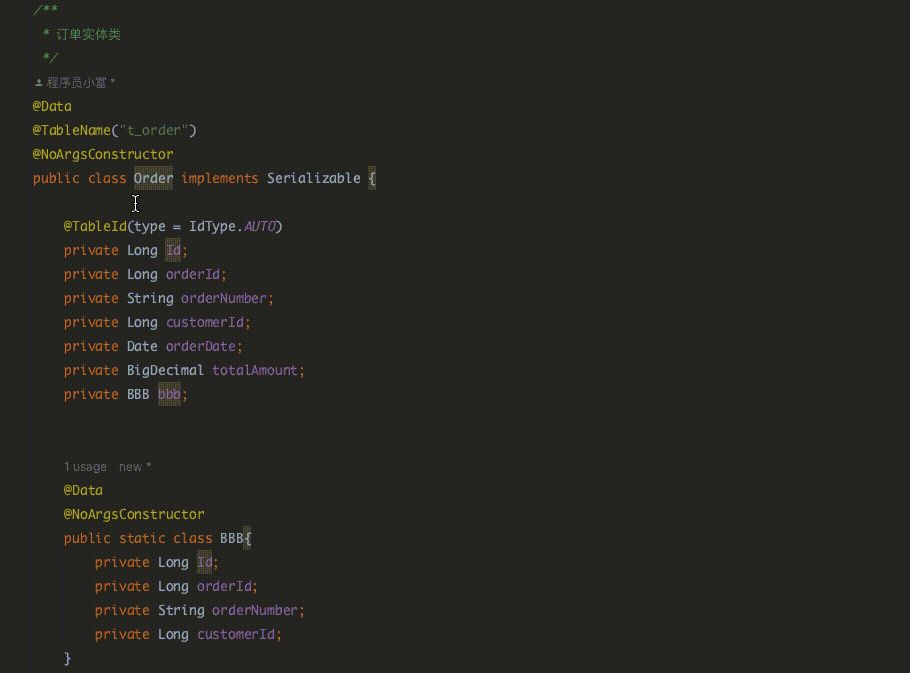Click the author hint icon above @Data
Image resolution: width=910 pixels, height=673 pixels.
point(38,83)
